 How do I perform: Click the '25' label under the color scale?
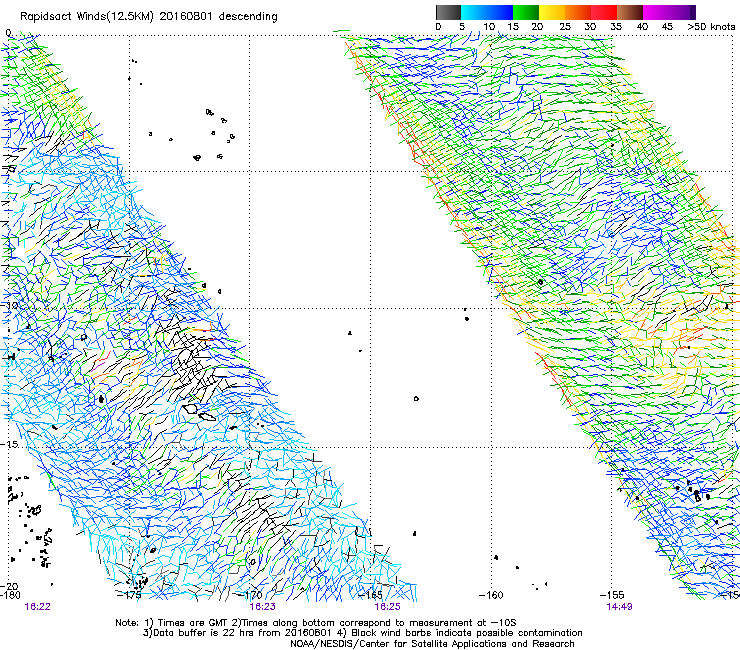click(564, 27)
